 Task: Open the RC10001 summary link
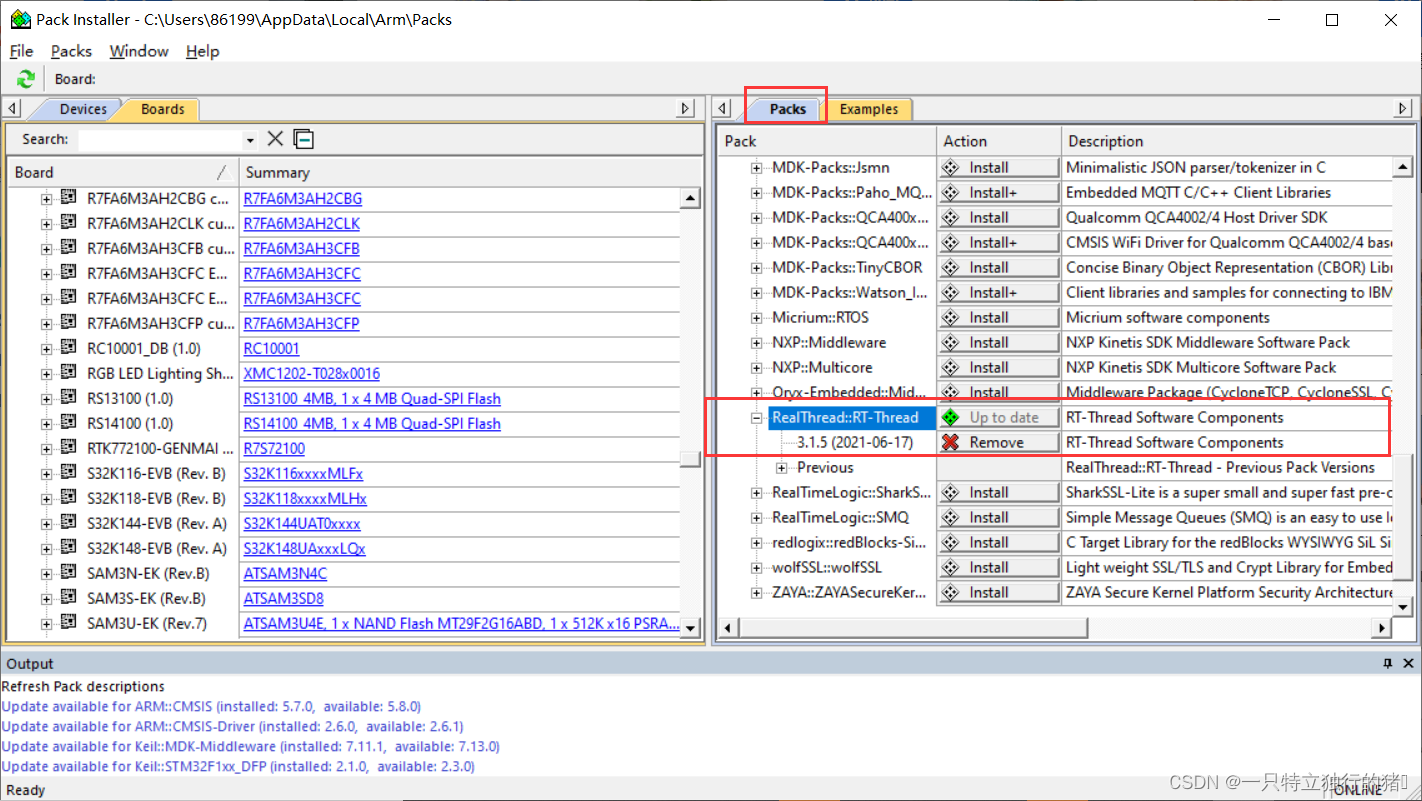[x=271, y=348]
